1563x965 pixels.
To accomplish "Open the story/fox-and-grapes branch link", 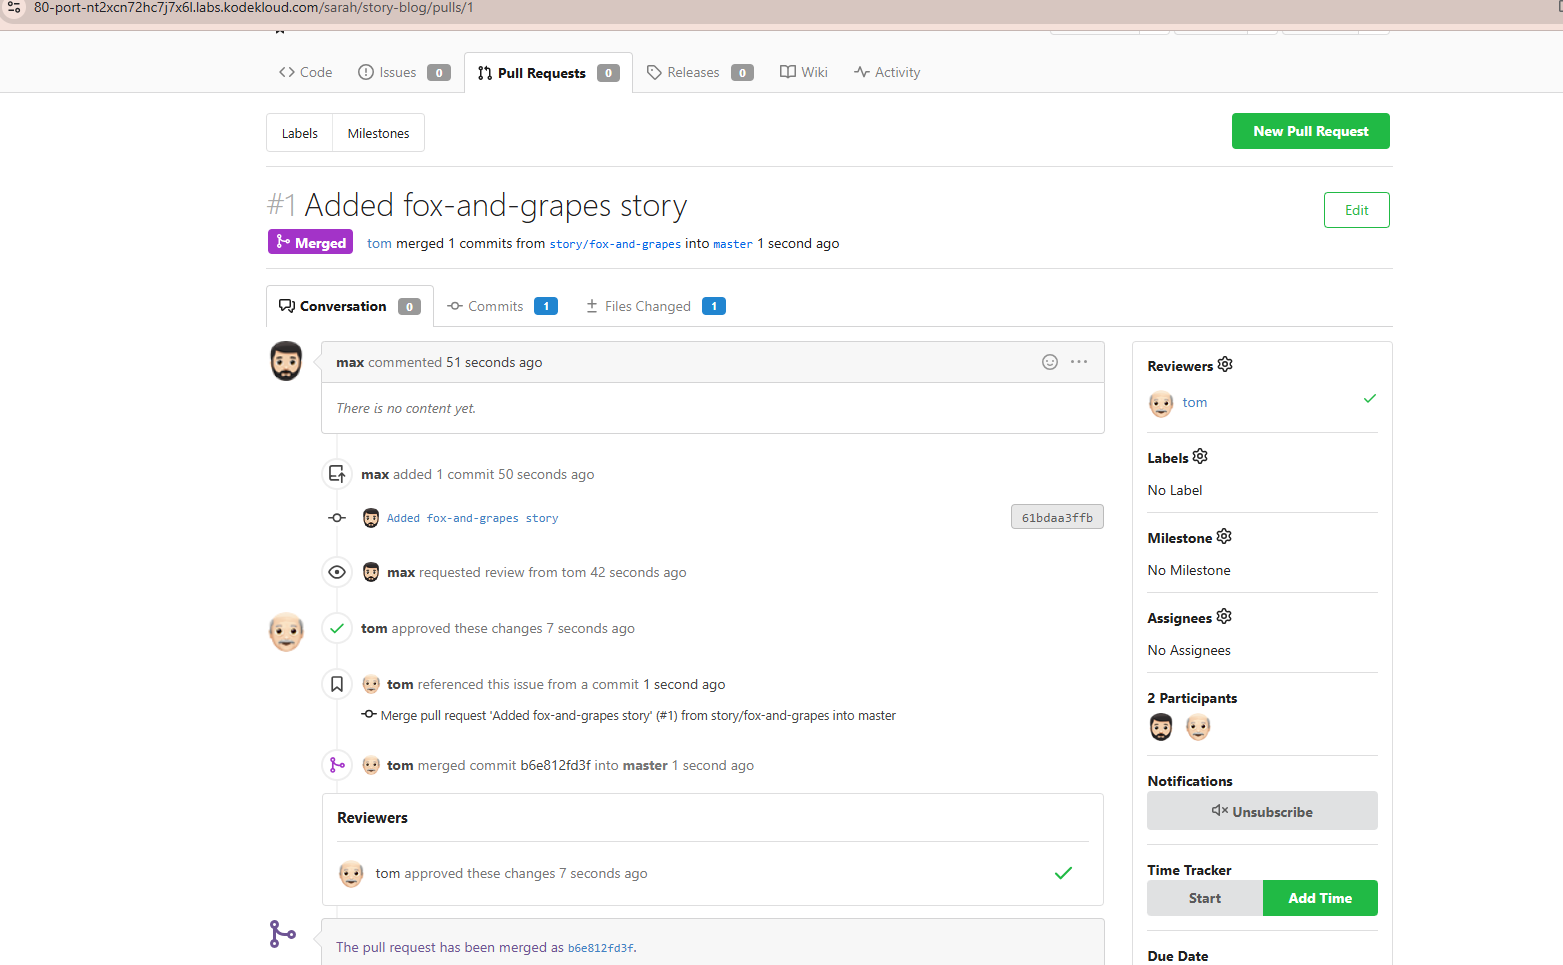I will [615, 244].
